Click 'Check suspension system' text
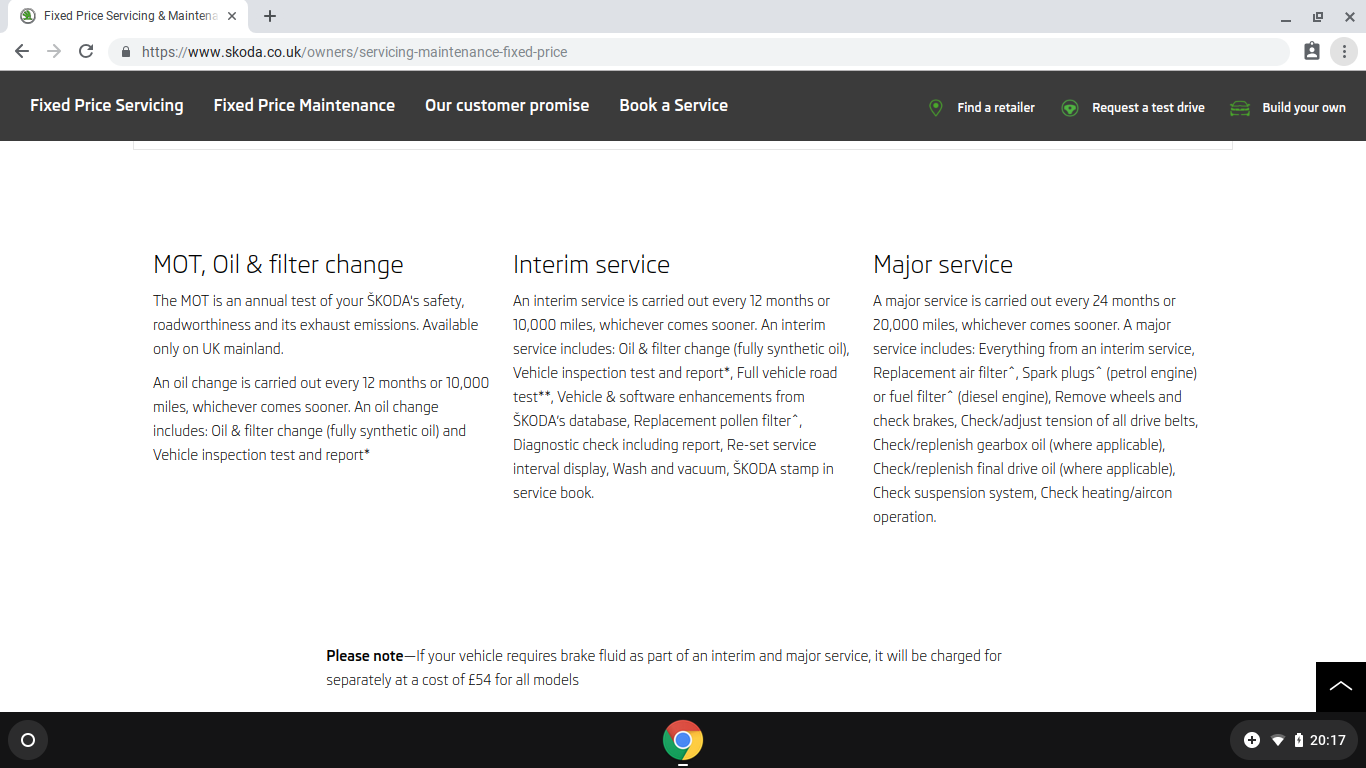 tap(954, 493)
